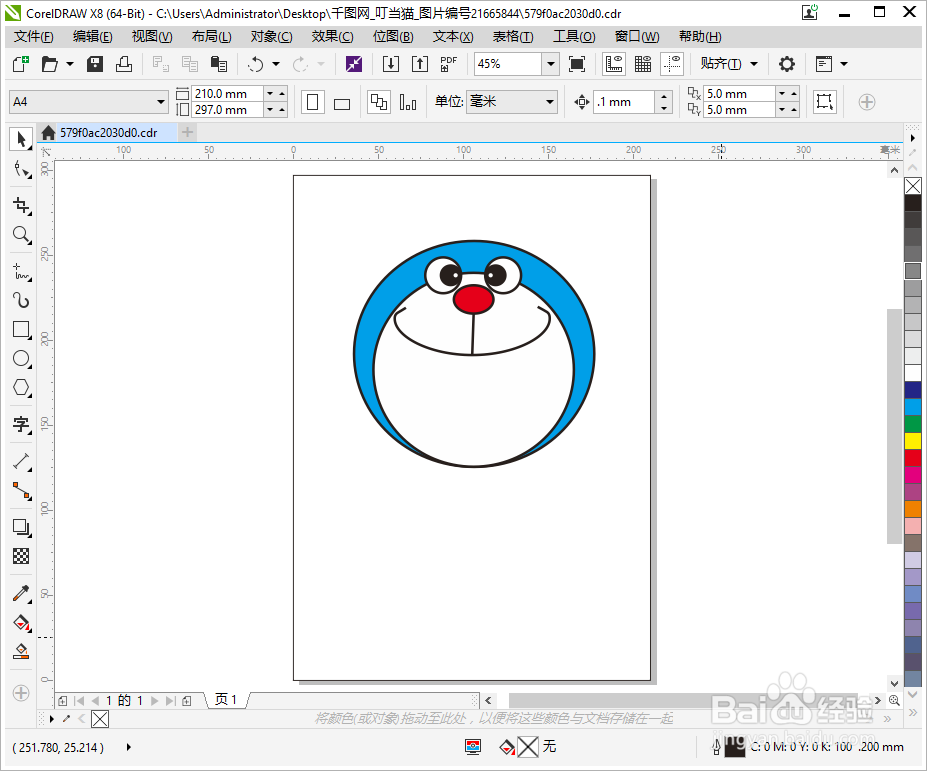This screenshot has width=927, height=771.
Task: Select the Polygon tool
Action: coord(21,388)
